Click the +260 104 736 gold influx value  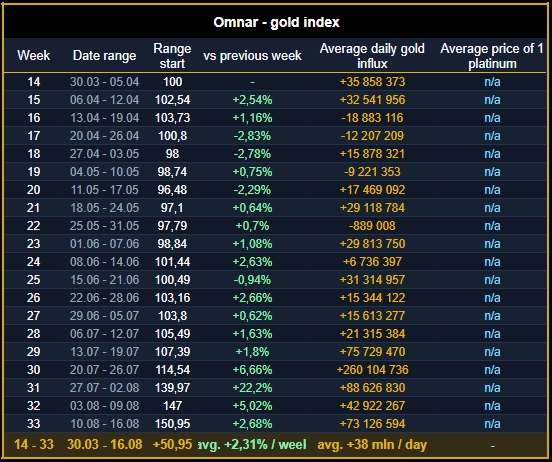click(372, 370)
